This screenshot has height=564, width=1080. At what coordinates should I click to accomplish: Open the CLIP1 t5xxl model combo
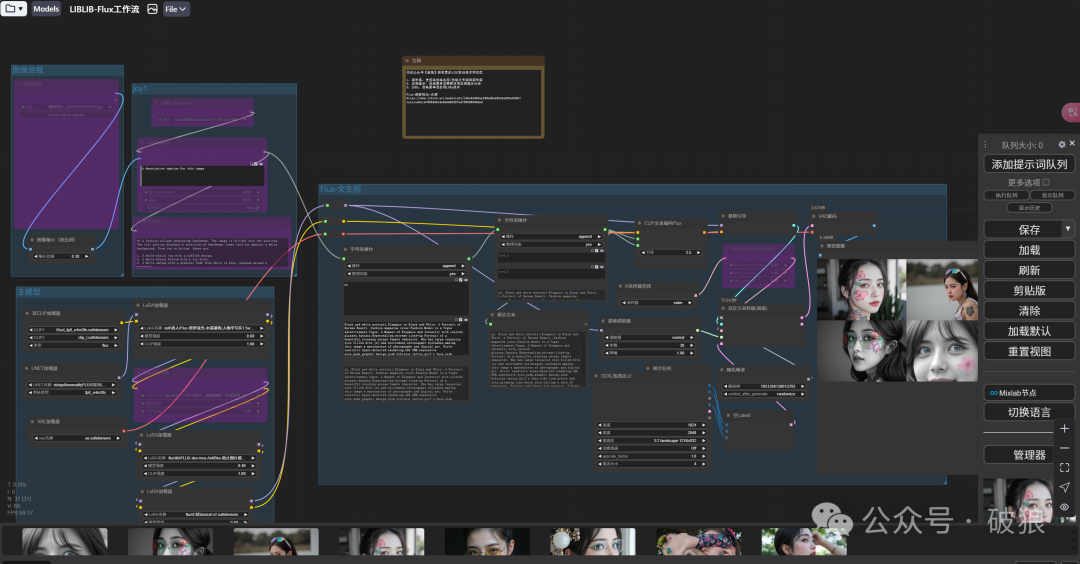72,330
